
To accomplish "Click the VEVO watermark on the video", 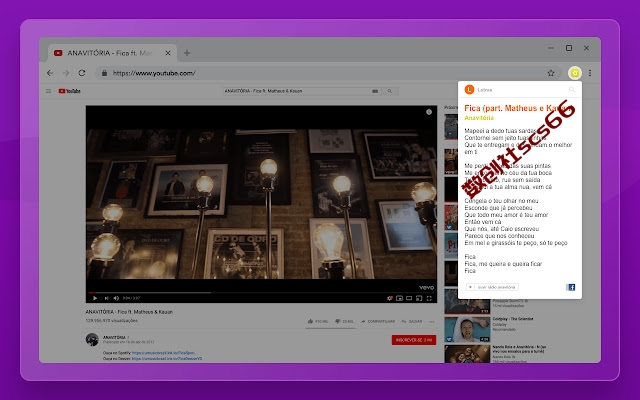I will coord(427,288).
